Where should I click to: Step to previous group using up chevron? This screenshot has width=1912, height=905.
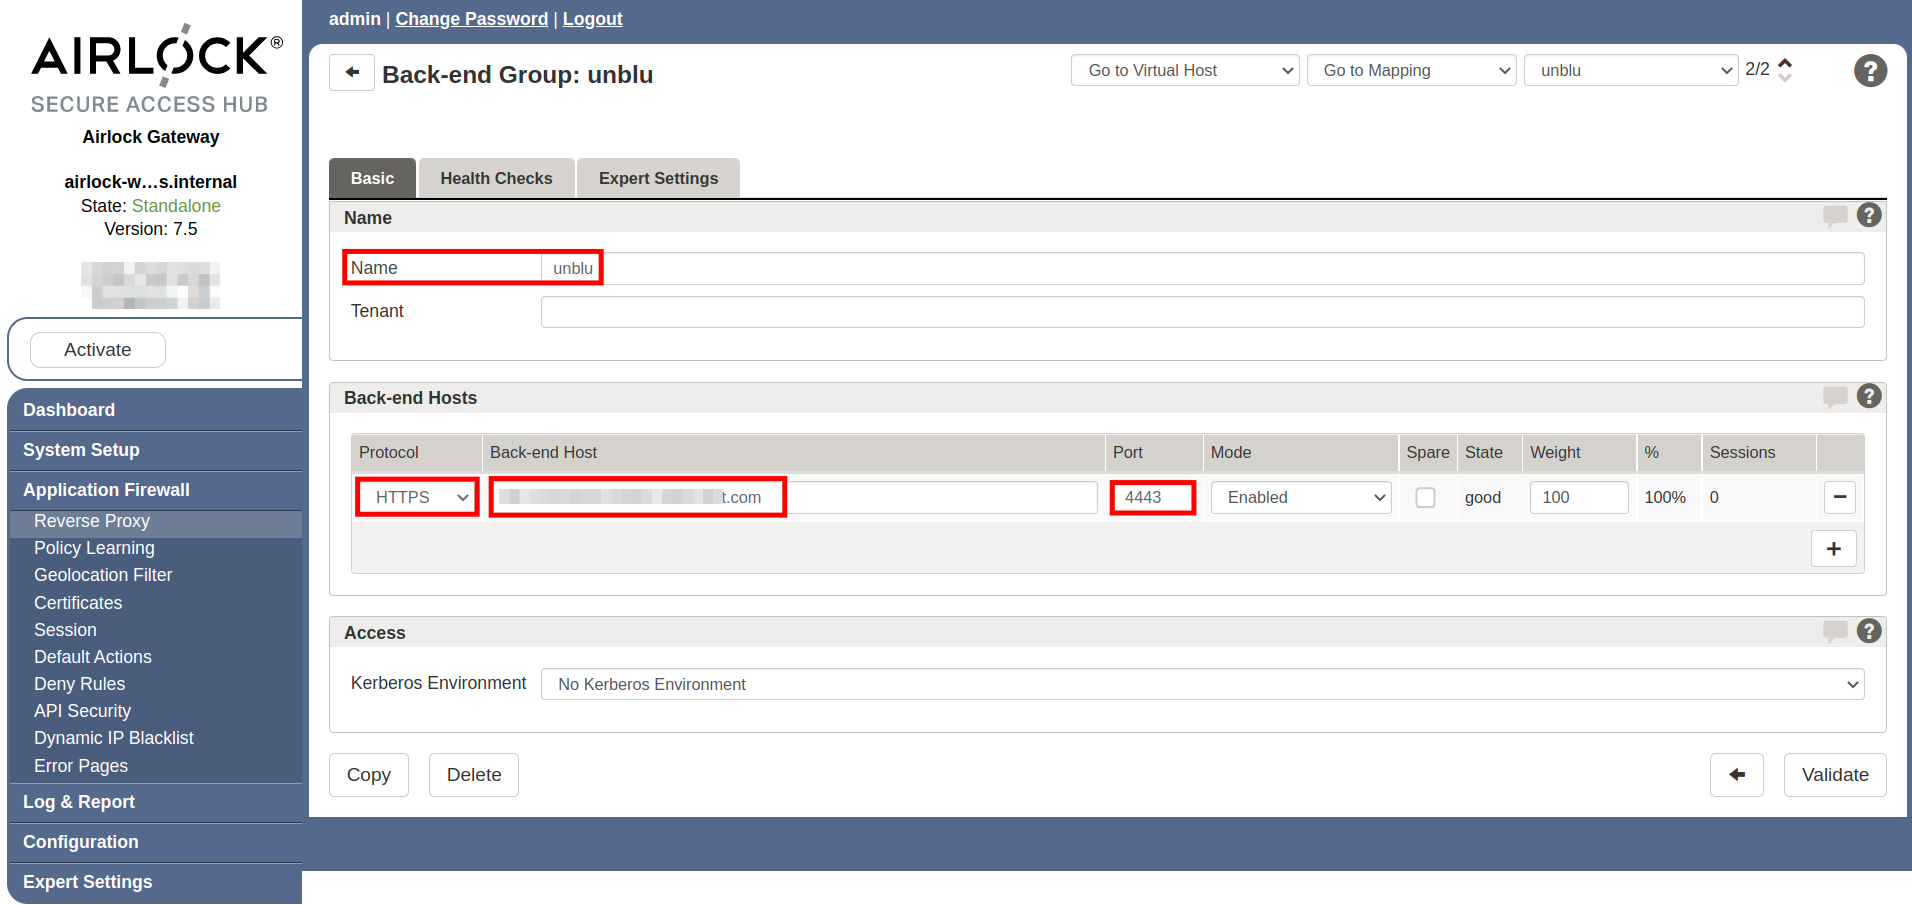point(1787,62)
